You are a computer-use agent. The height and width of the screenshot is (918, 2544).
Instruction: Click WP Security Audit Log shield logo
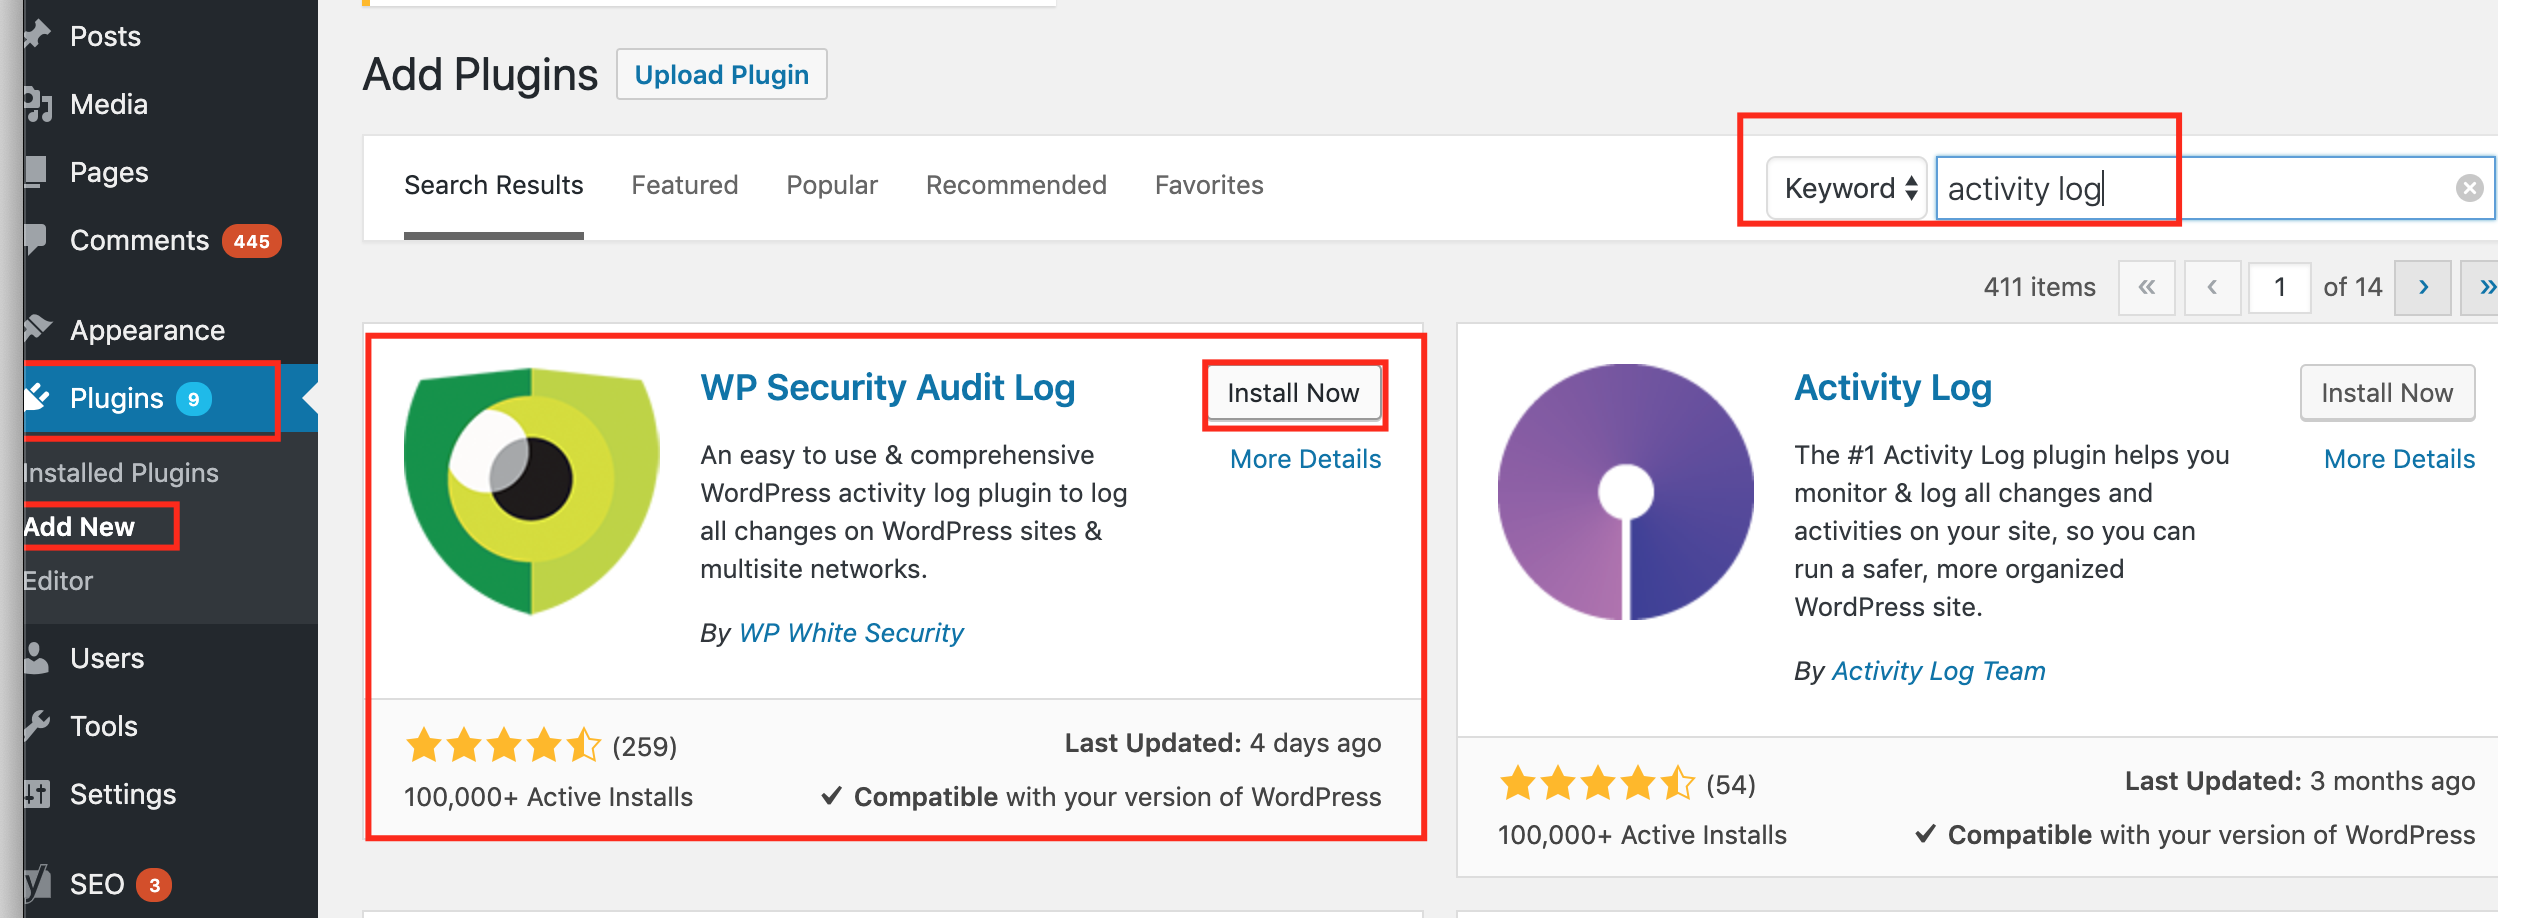point(531,491)
